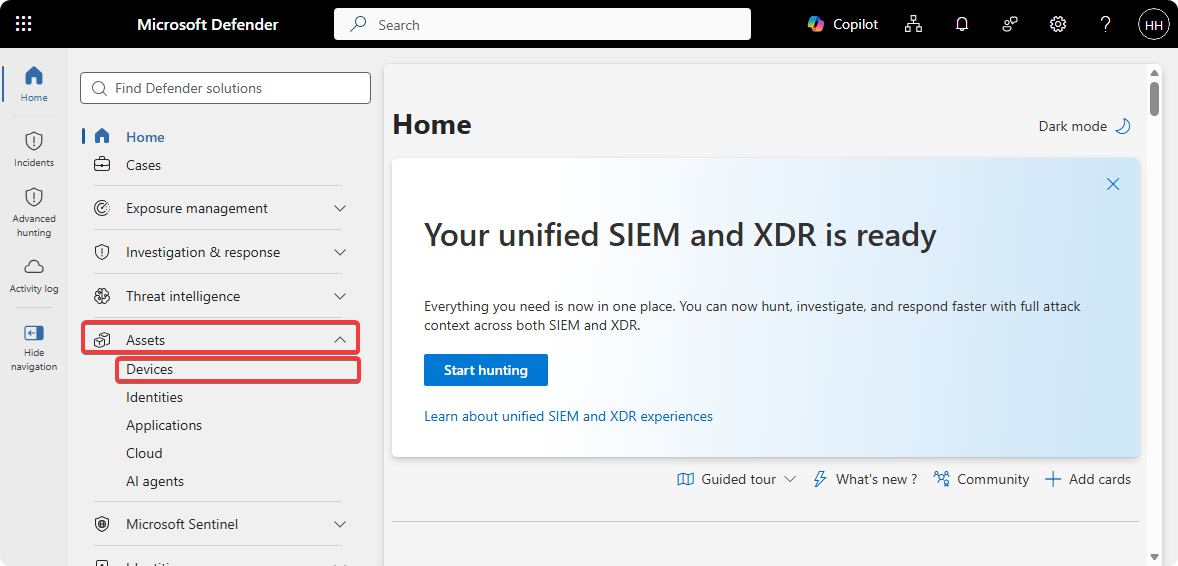The height and width of the screenshot is (566, 1178).
Task: Click the top Search box
Action: coord(542,24)
